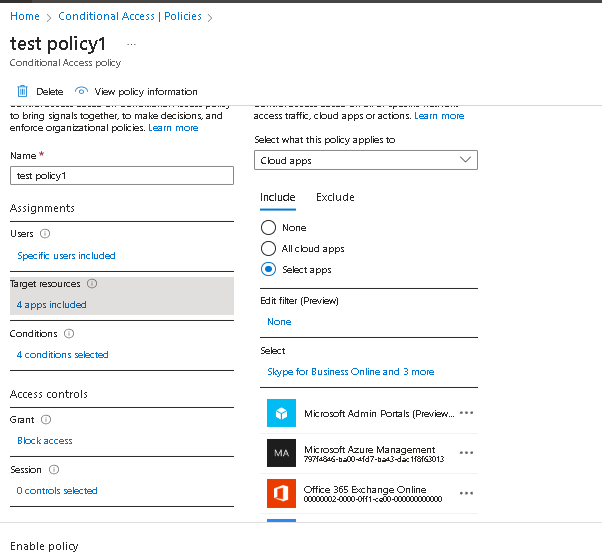The height and width of the screenshot is (555, 602).
Task: Open Specific users included link
Action: coord(66,256)
